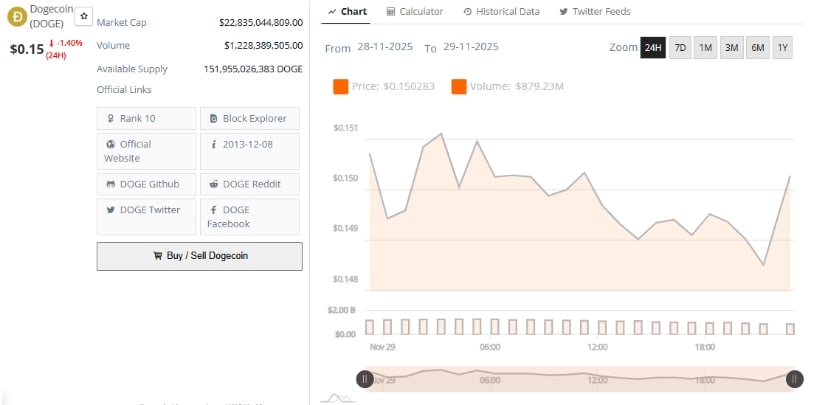This screenshot has width=825, height=405.
Task: Open the DOGE Github link
Action: click(x=146, y=184)
